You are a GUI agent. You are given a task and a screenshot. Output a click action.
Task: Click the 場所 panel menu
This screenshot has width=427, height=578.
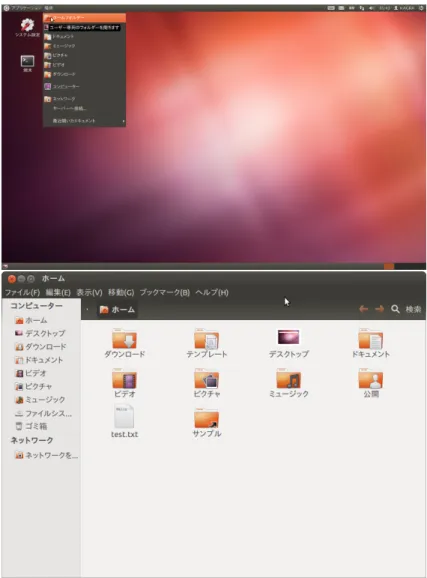click(x=48, y=8)
